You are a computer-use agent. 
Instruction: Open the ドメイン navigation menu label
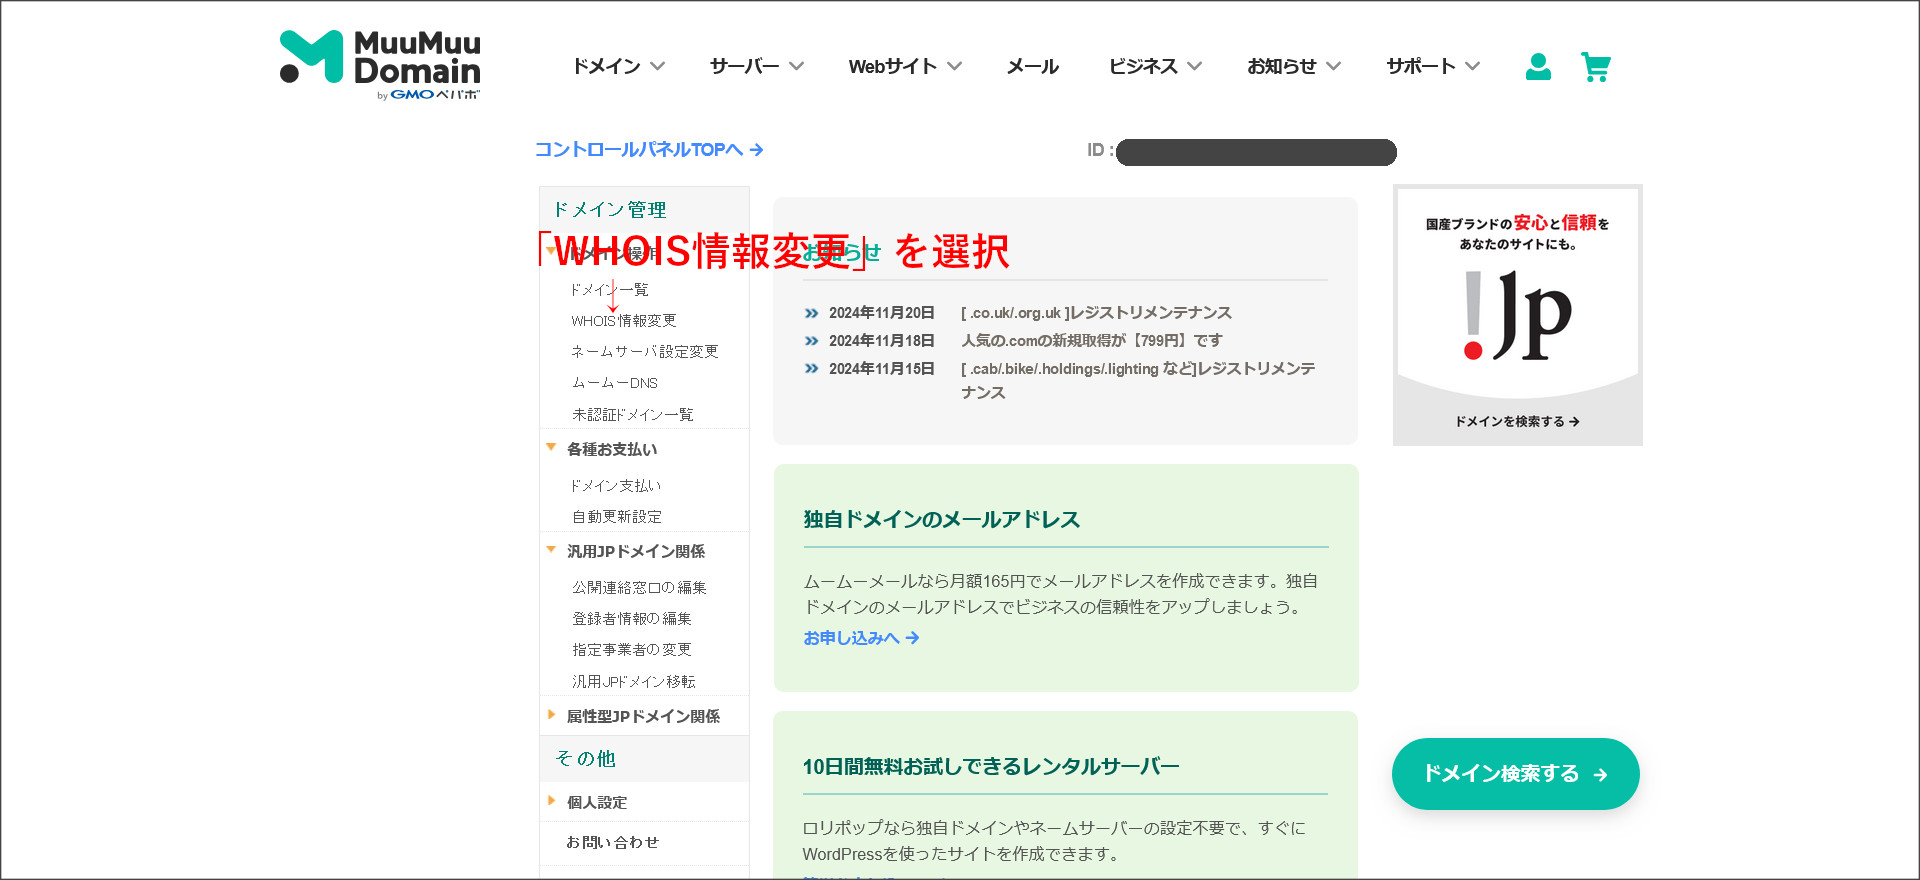(x=606, y=66)
